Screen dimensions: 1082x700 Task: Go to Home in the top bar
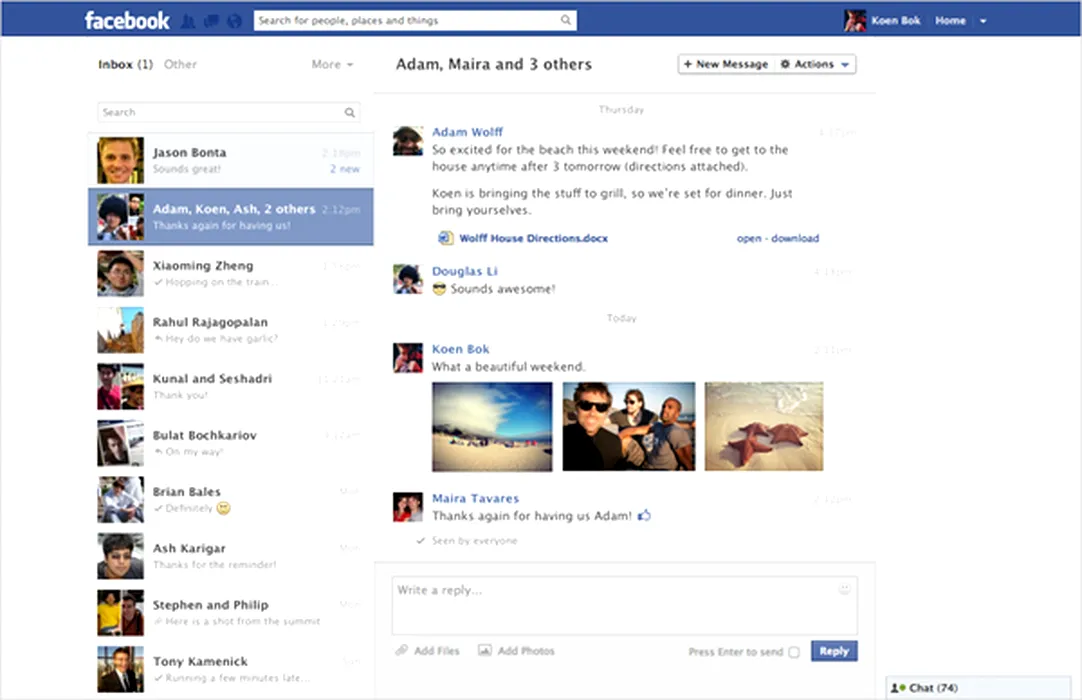(x=950, y=21)
